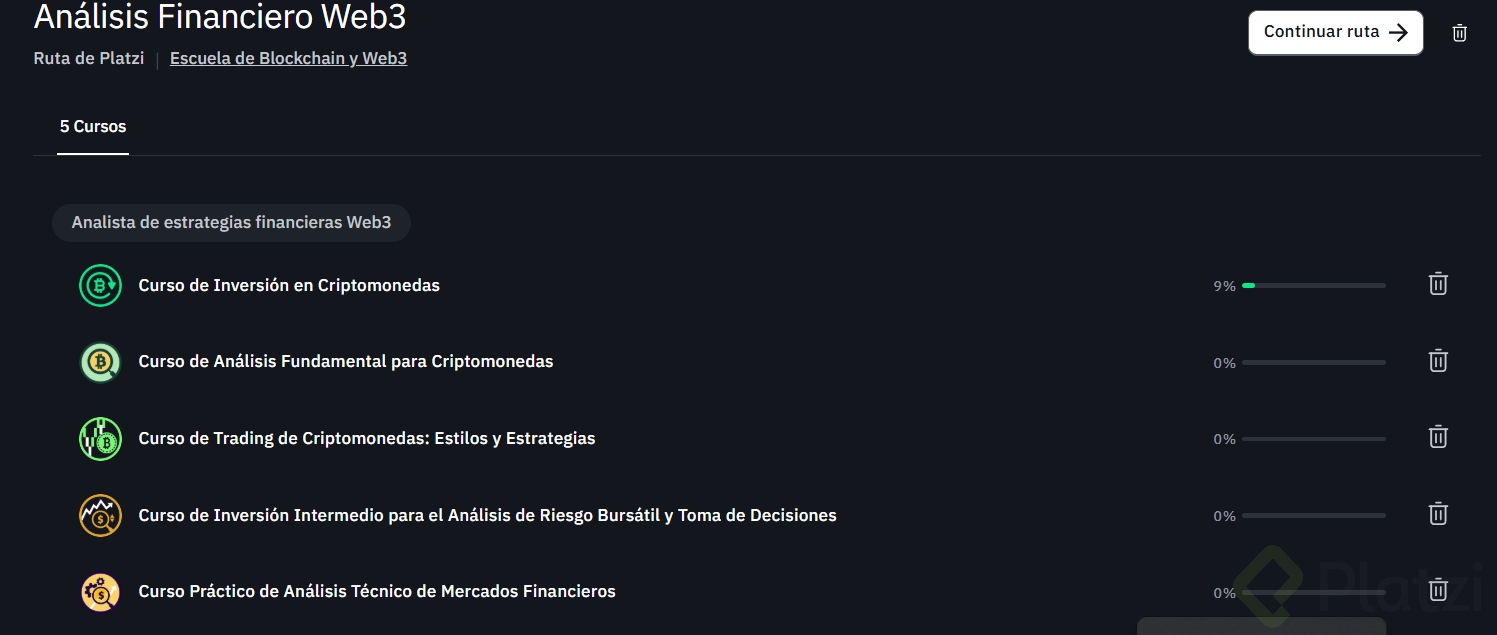Open Curso de Inversión en Criptomonedas
The height and width of the screenshot is (635, 1497).
pyautogui.click(x=289, y=285)
